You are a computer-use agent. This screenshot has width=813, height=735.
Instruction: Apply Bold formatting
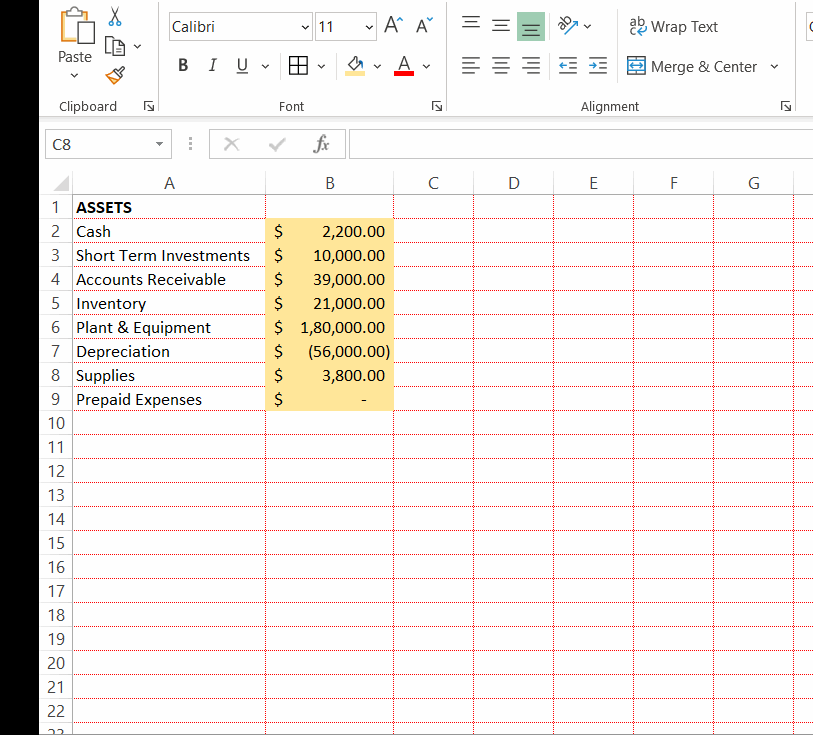(x=183, y=65)
